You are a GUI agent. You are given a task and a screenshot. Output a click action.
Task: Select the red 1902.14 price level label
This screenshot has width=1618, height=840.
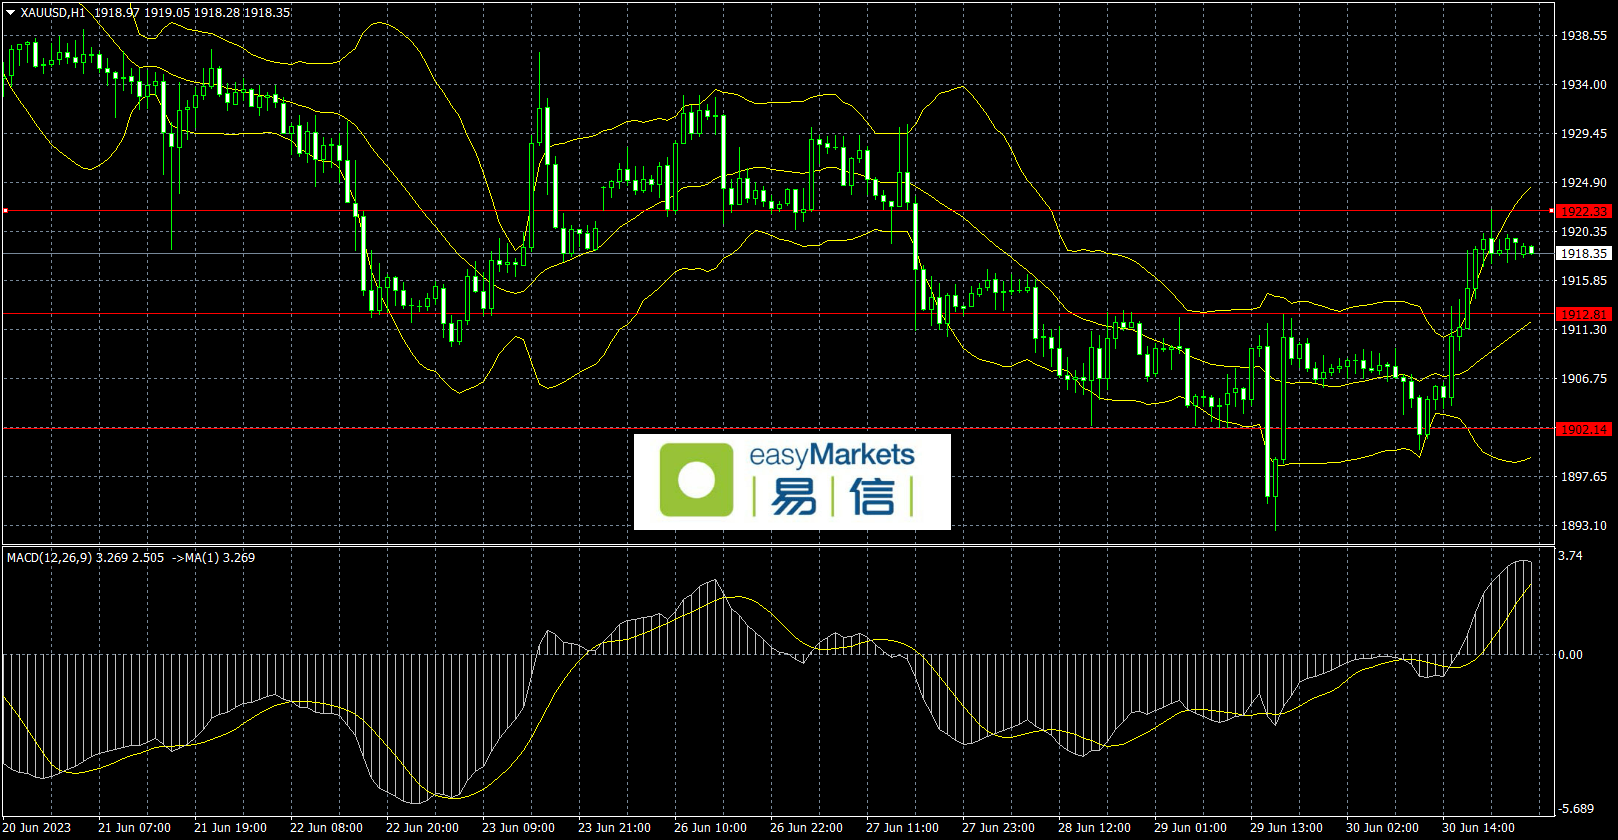(x=1584, y=429)
